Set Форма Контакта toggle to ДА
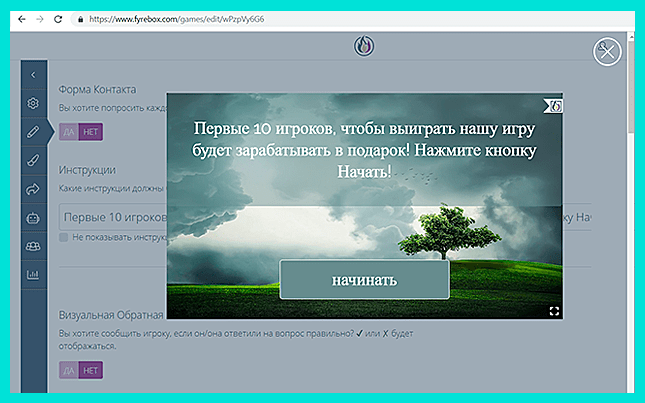The image size is (645, 403). point(69,132)
